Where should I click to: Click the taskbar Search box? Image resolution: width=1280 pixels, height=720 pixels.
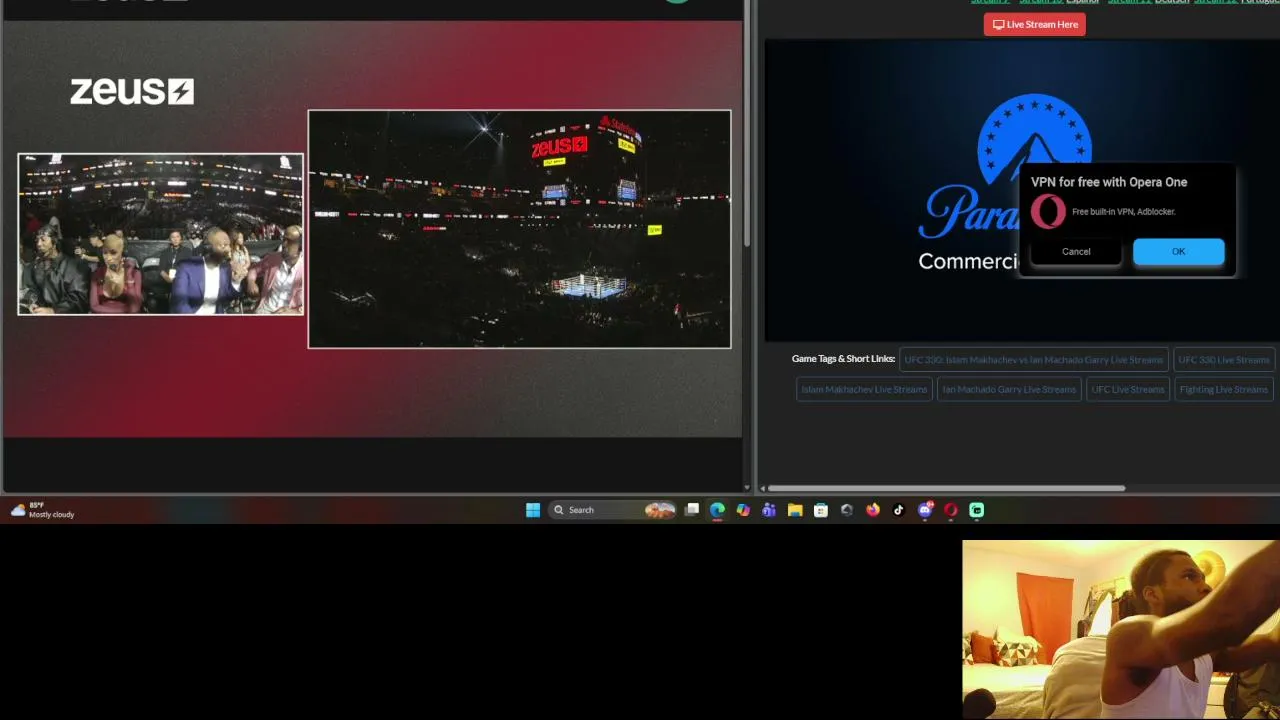pyautogui.click(x=613, y=510)
